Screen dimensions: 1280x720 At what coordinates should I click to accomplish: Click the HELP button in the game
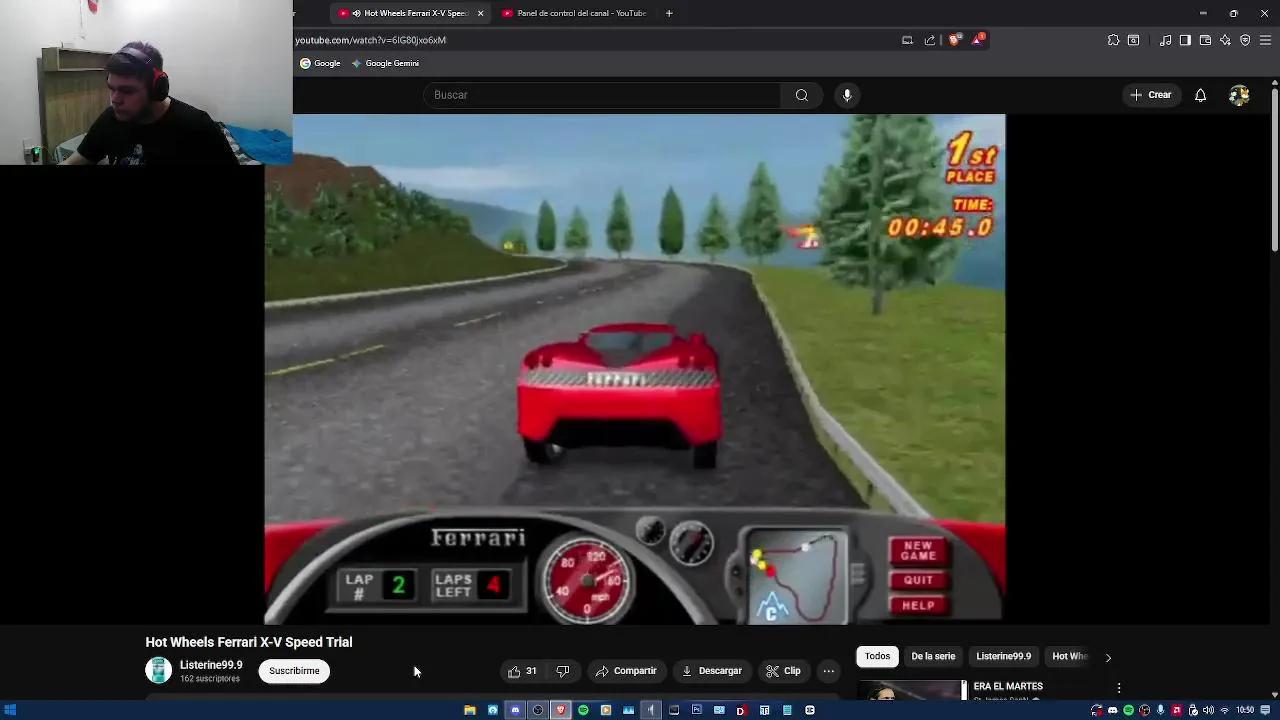pyautogui.click(x=918, y=605)
